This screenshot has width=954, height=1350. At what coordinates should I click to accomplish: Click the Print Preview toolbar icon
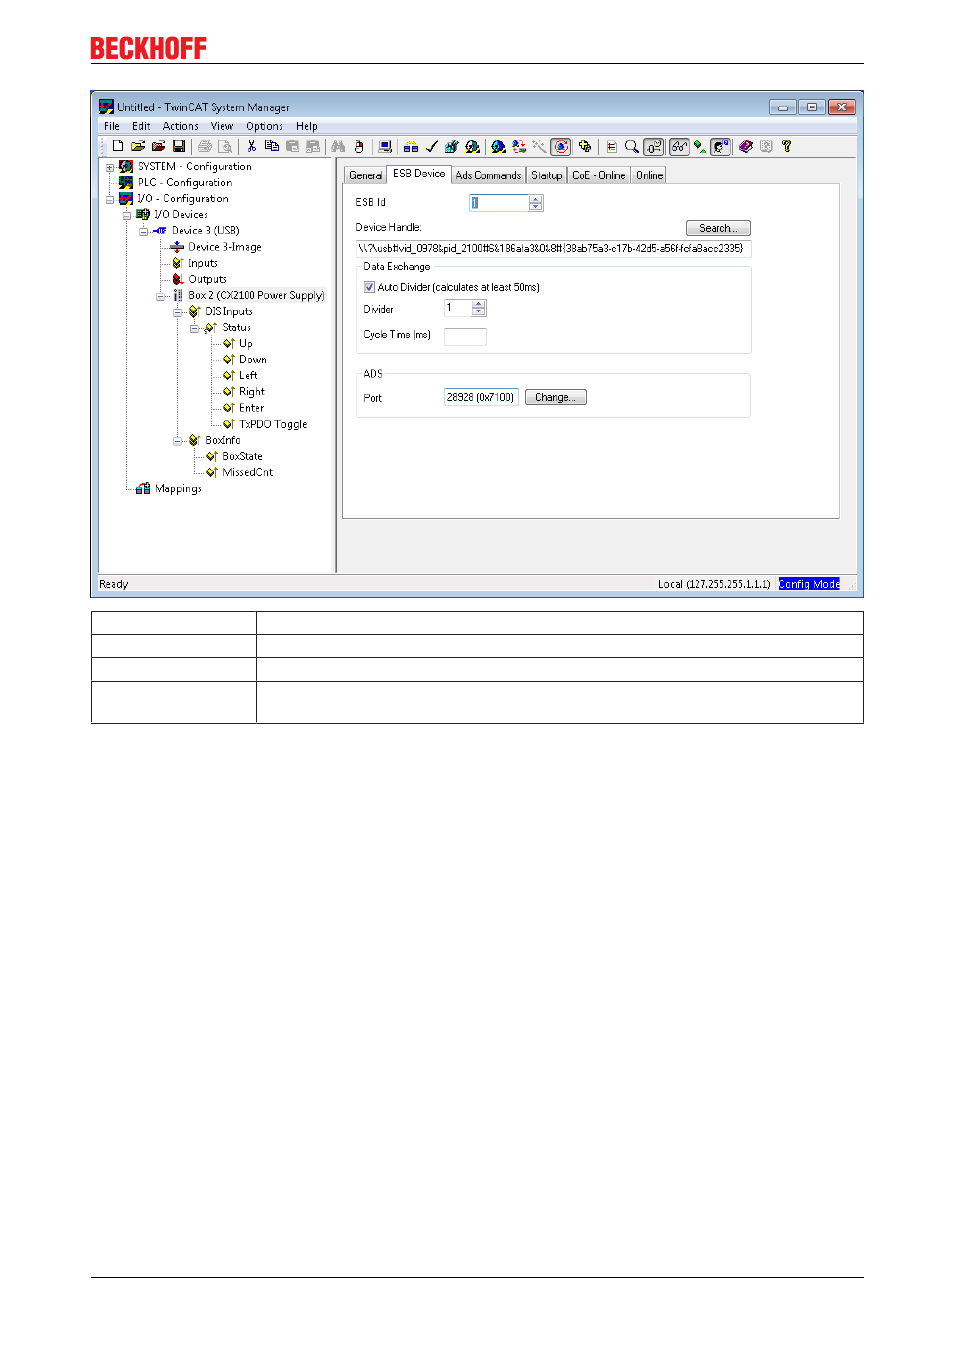[x=226, y=147]
